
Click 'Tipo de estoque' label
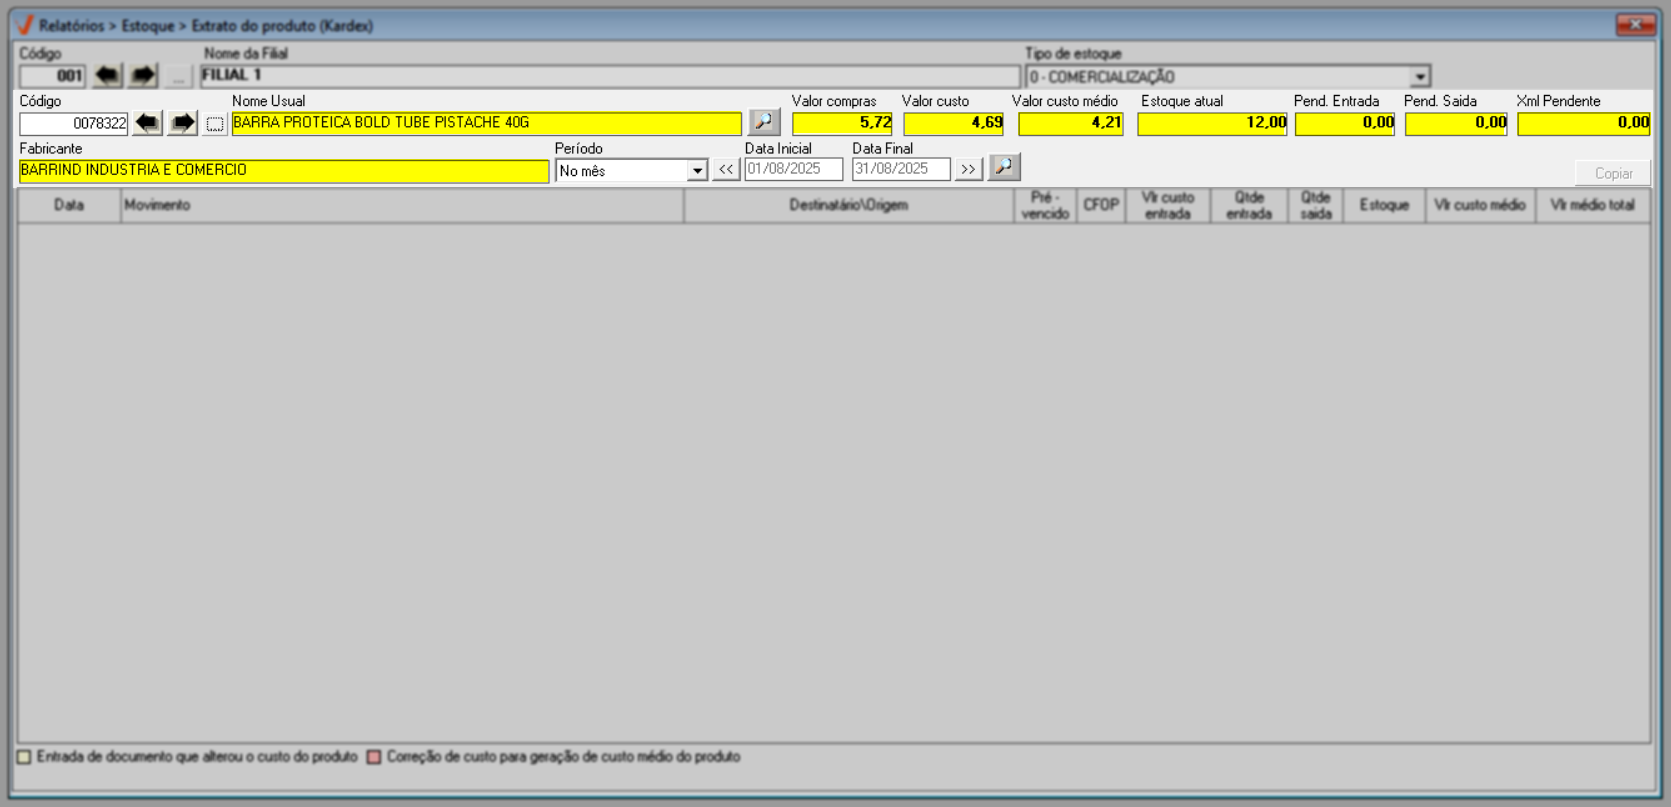[x=1073, y=53]
